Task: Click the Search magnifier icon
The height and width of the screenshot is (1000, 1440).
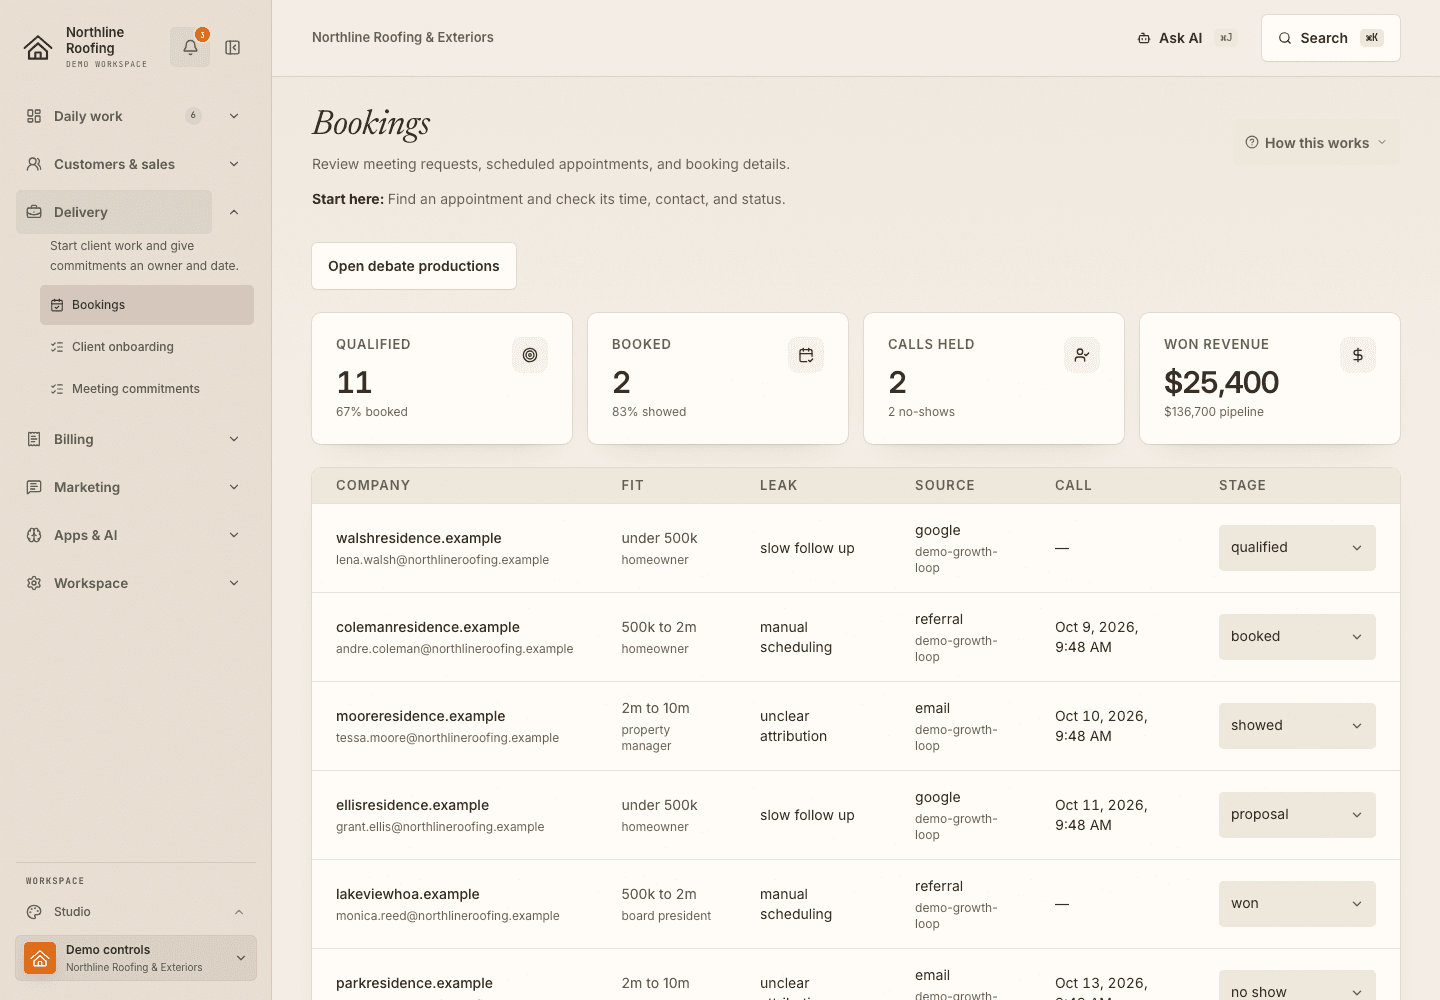Action: click(1285, 38)
